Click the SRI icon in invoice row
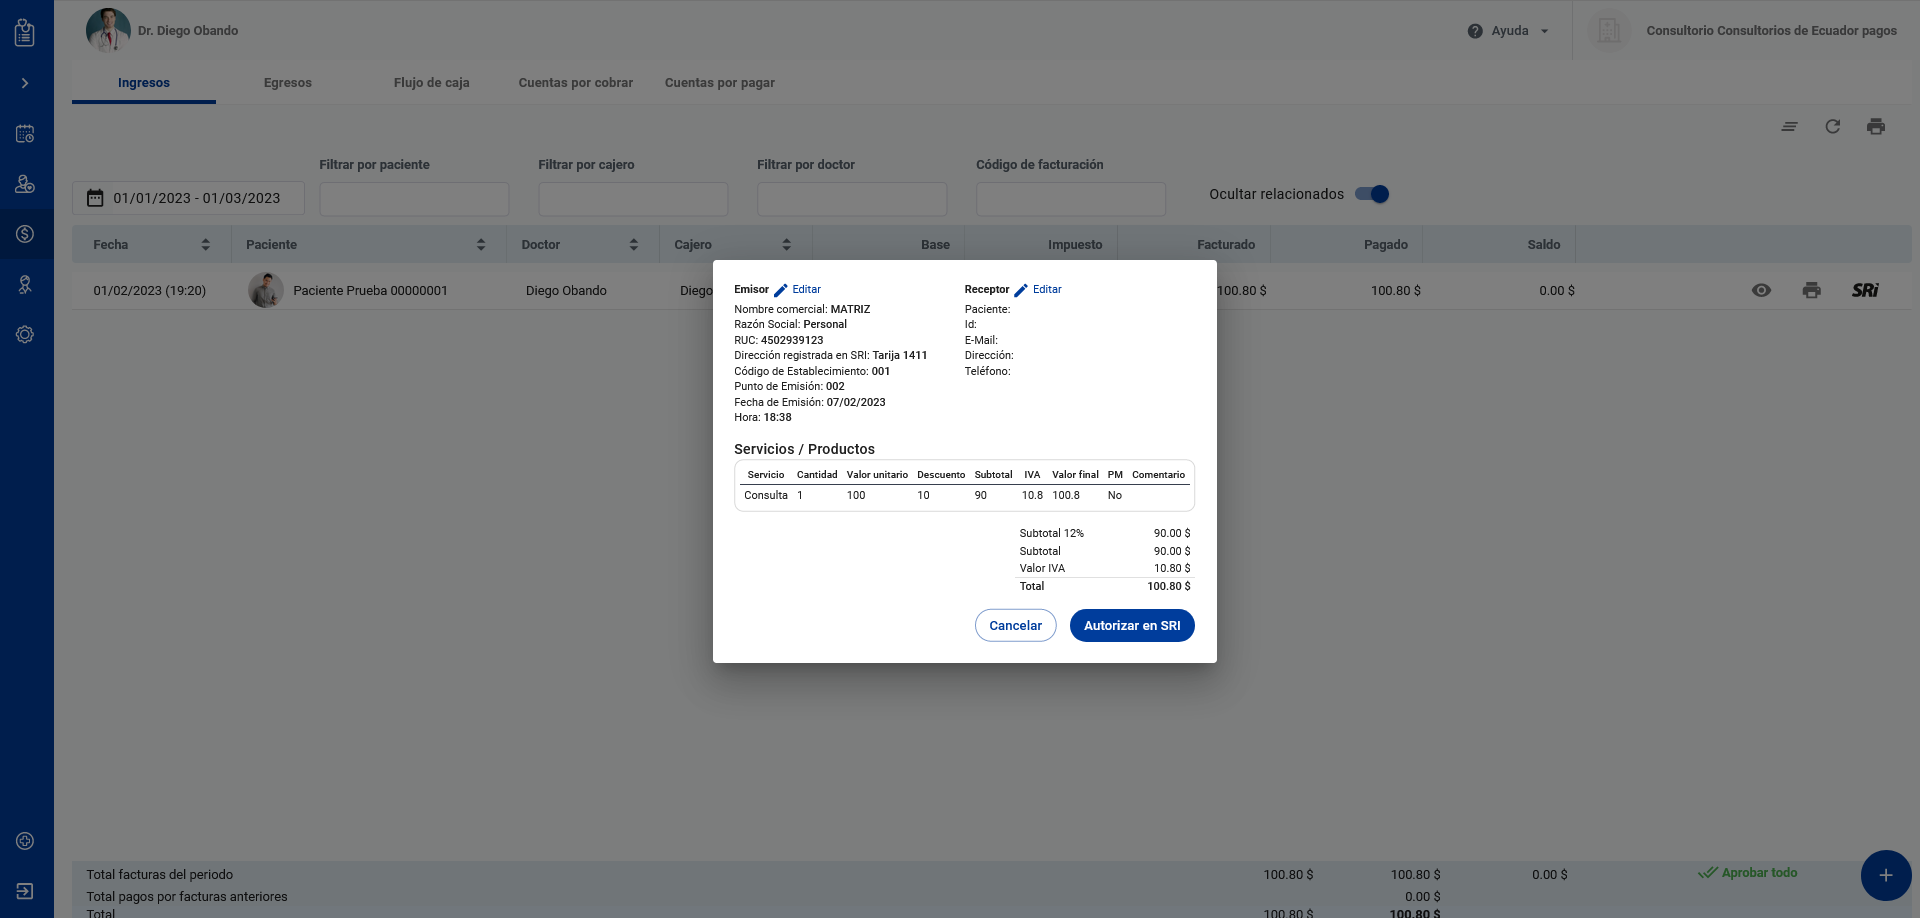The height and width of the screenshot is (918, 1920). point(1864,290)
